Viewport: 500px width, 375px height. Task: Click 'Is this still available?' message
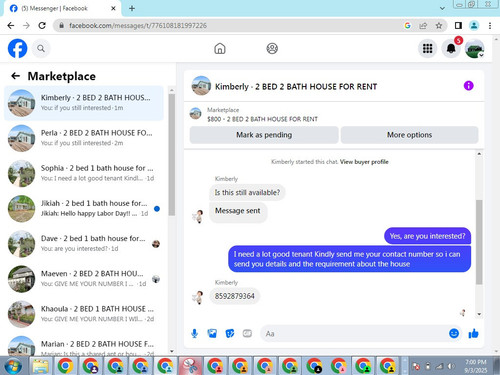coord(247,192)
